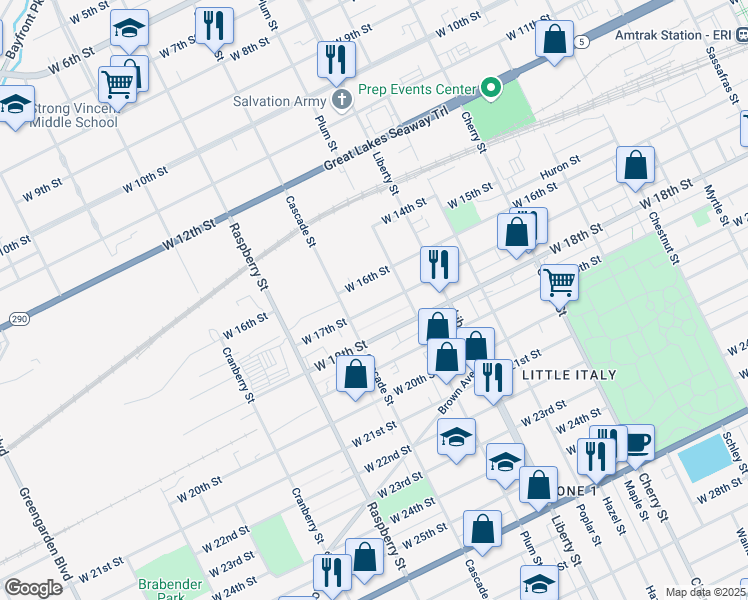Click the Huron St label

(560, 167)
